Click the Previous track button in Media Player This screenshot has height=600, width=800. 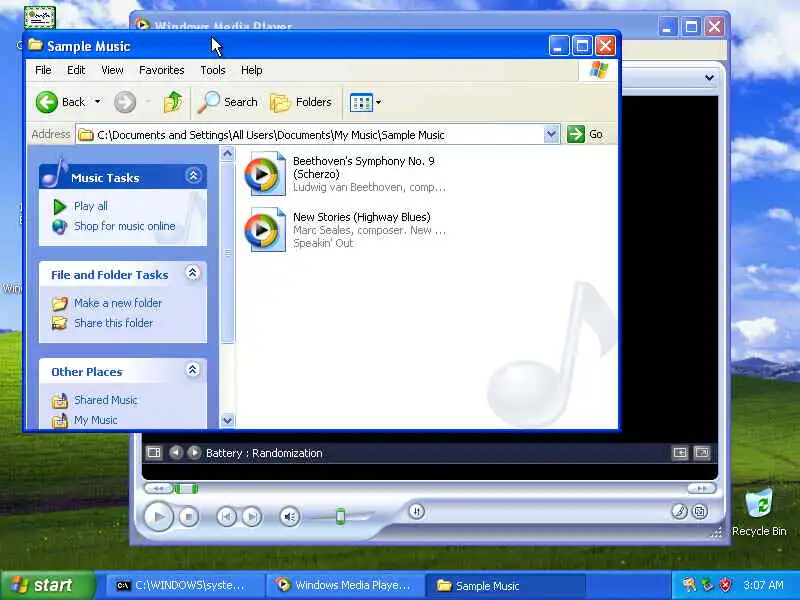pyautogui.click(x=227, y=517)
